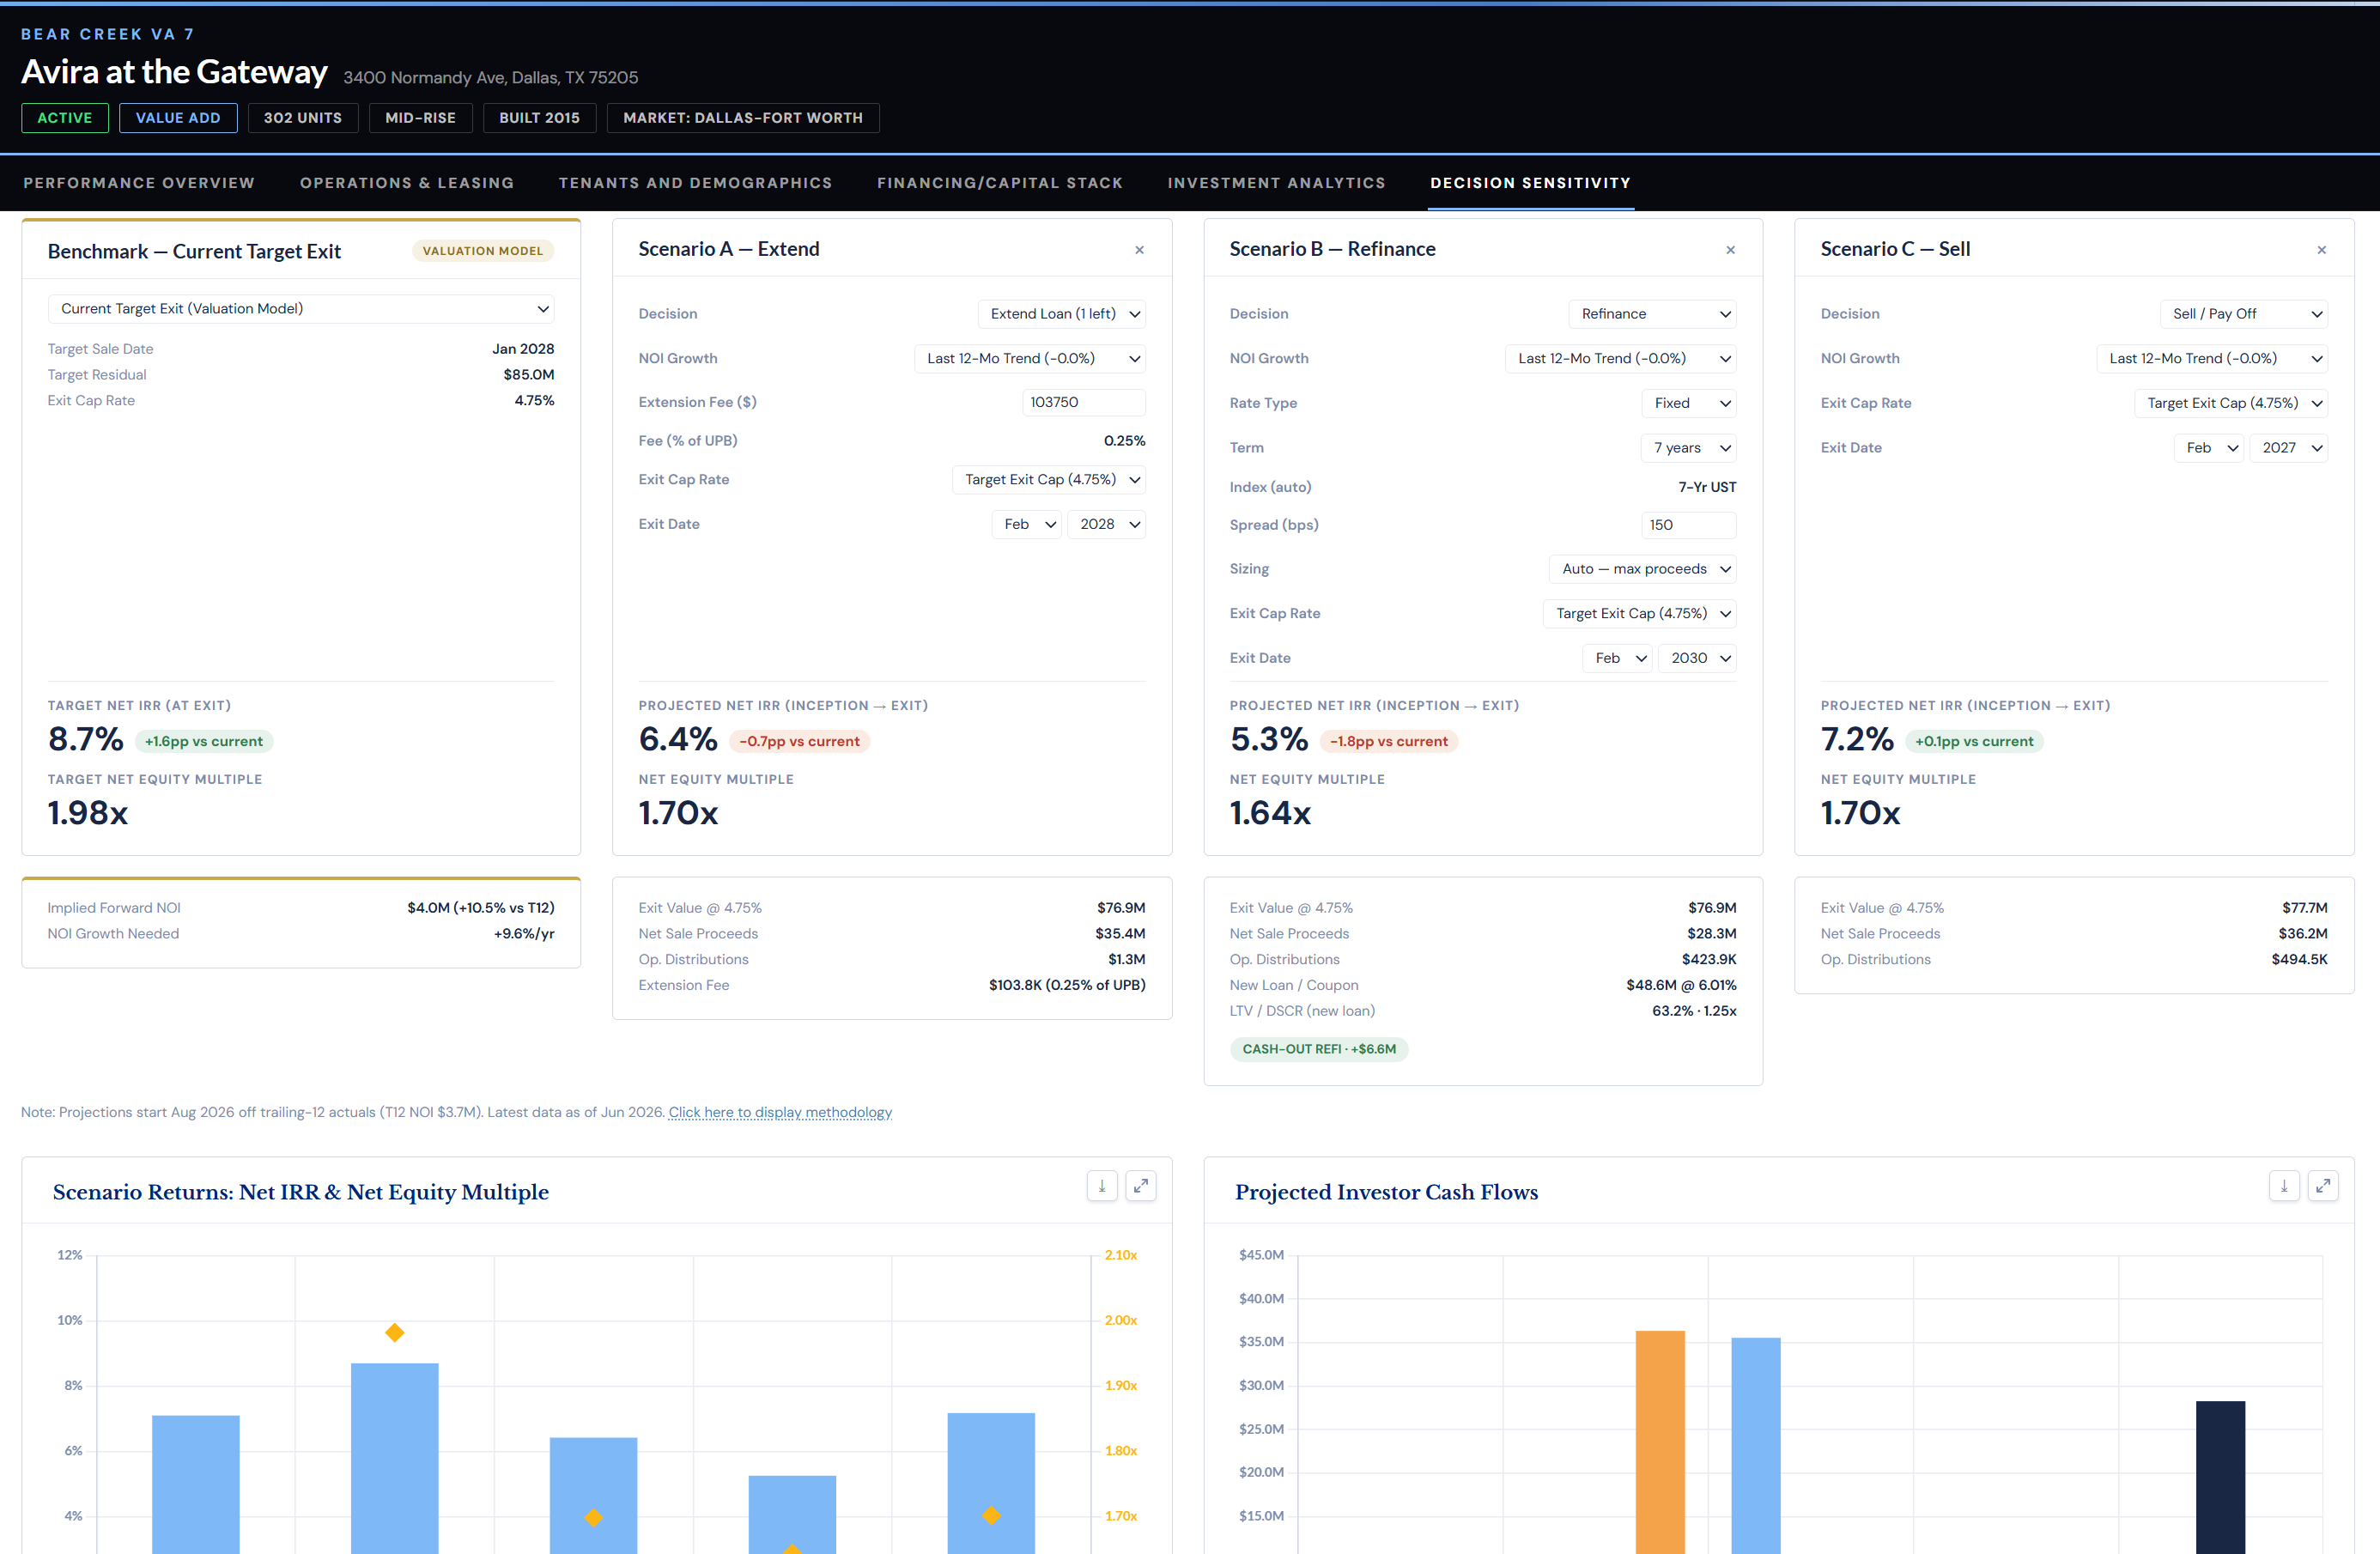Click the Market: Dallas-Fort Worth tag
This screenshot has height=1554, width=2380.
pos(743,118)
